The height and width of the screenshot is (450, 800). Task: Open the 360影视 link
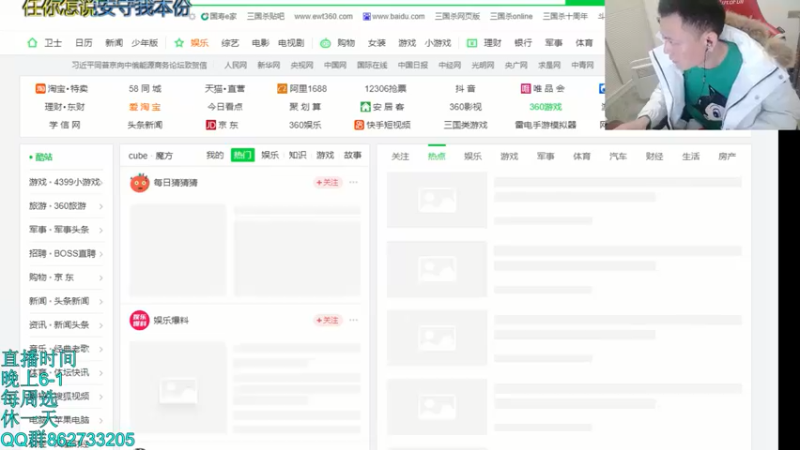pyautogui.click(x=465, y=107)
